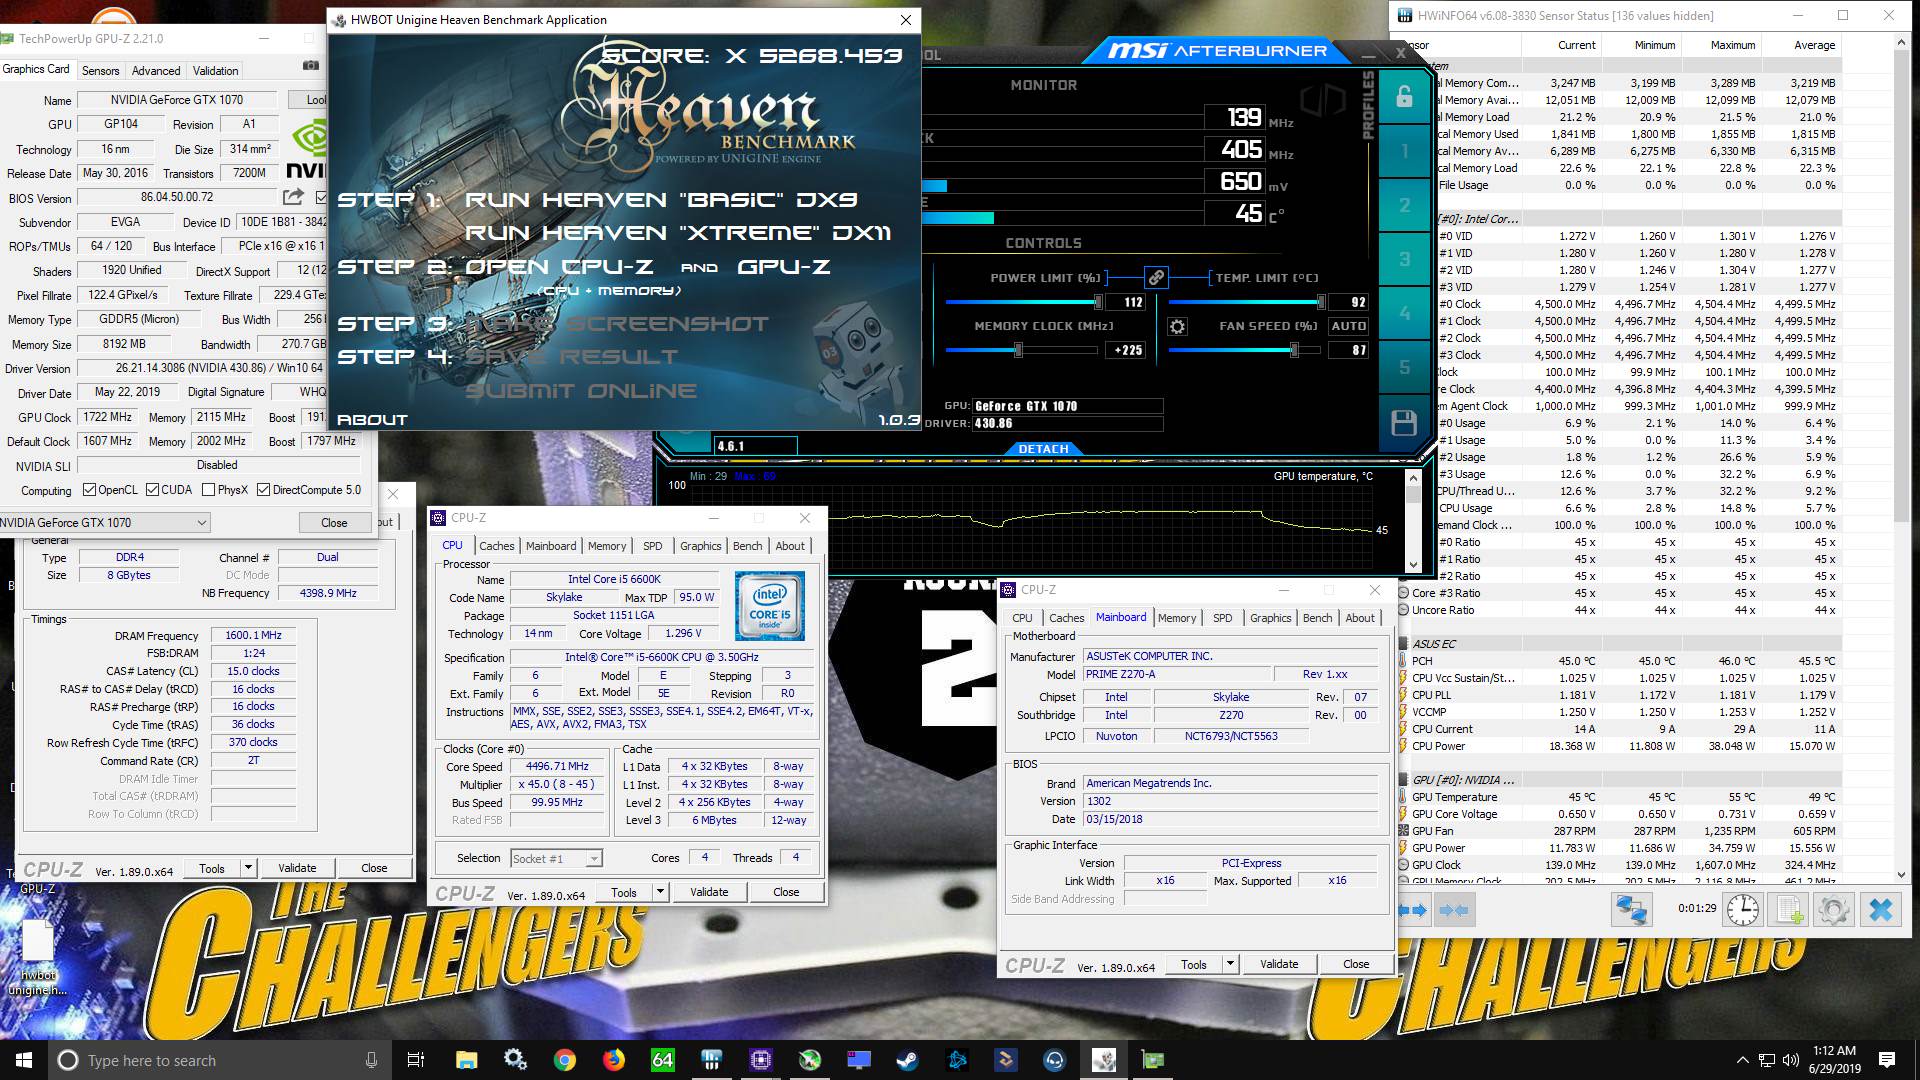Open fan settings gear icon in Afterburner
1920x1080 pixels.
tap(1177, 326)
